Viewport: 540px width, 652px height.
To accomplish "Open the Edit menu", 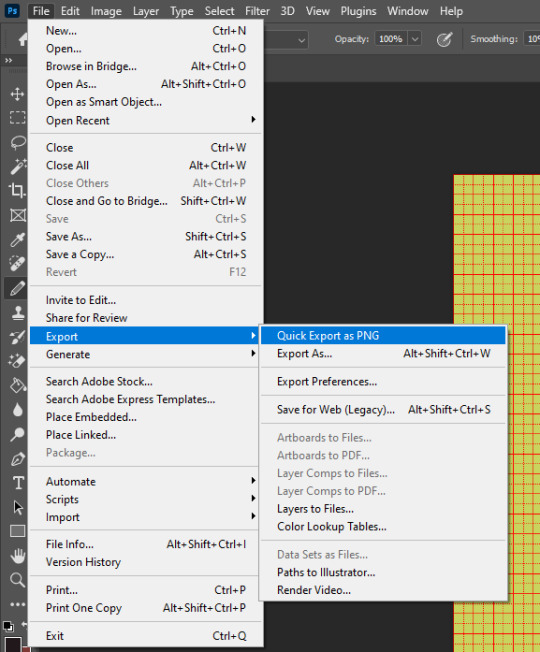I will point(70,11).
